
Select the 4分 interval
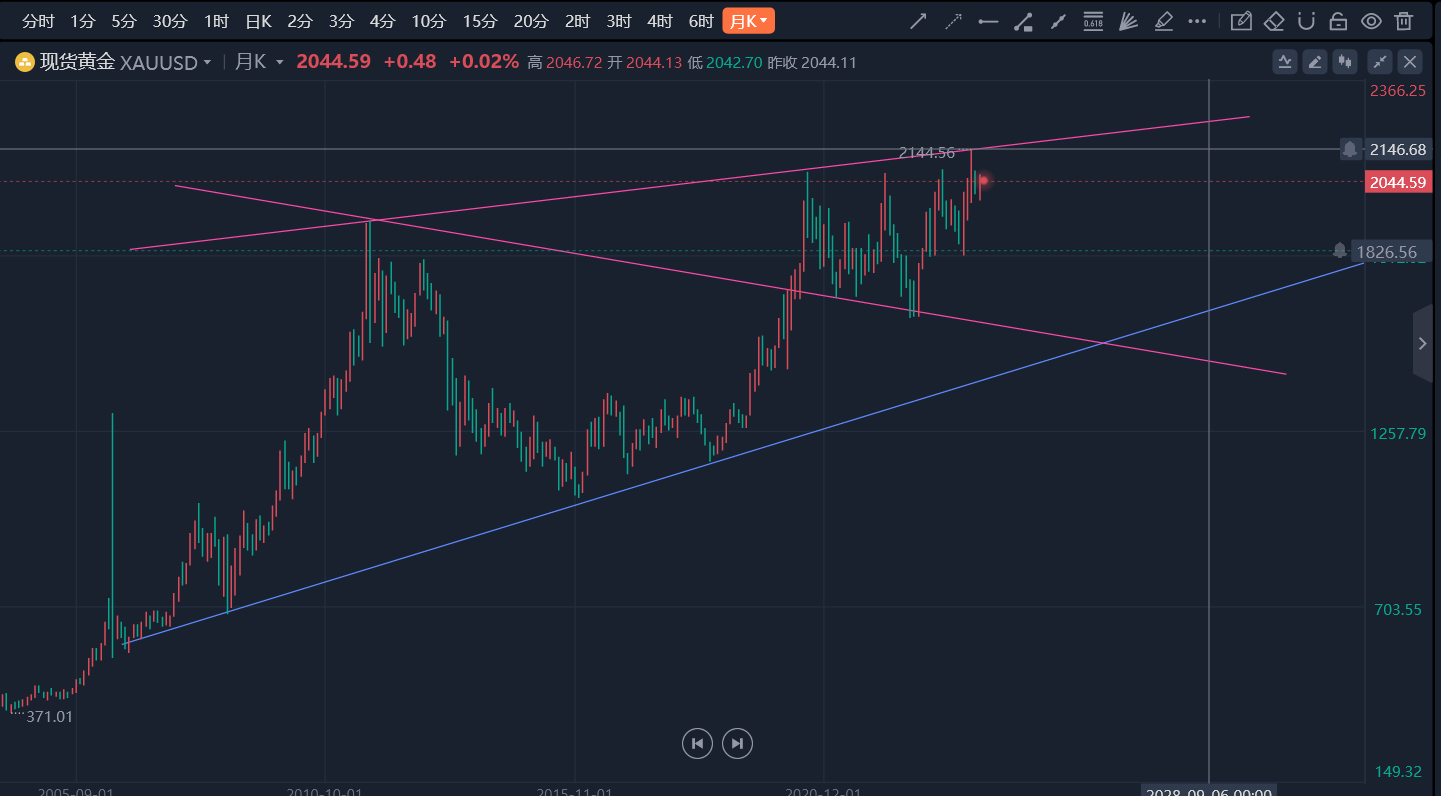coord(382,21)
